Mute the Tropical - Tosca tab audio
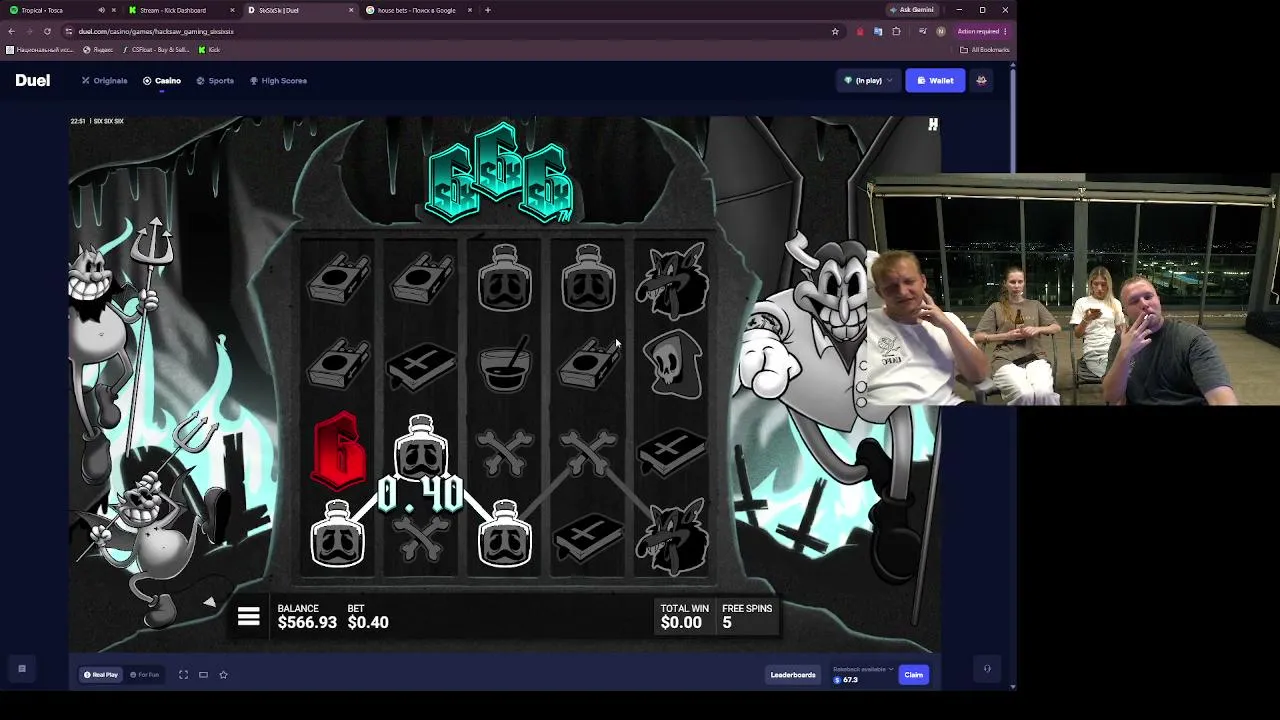The width and height of the screenshot is (1280, 720). (101, 10)
